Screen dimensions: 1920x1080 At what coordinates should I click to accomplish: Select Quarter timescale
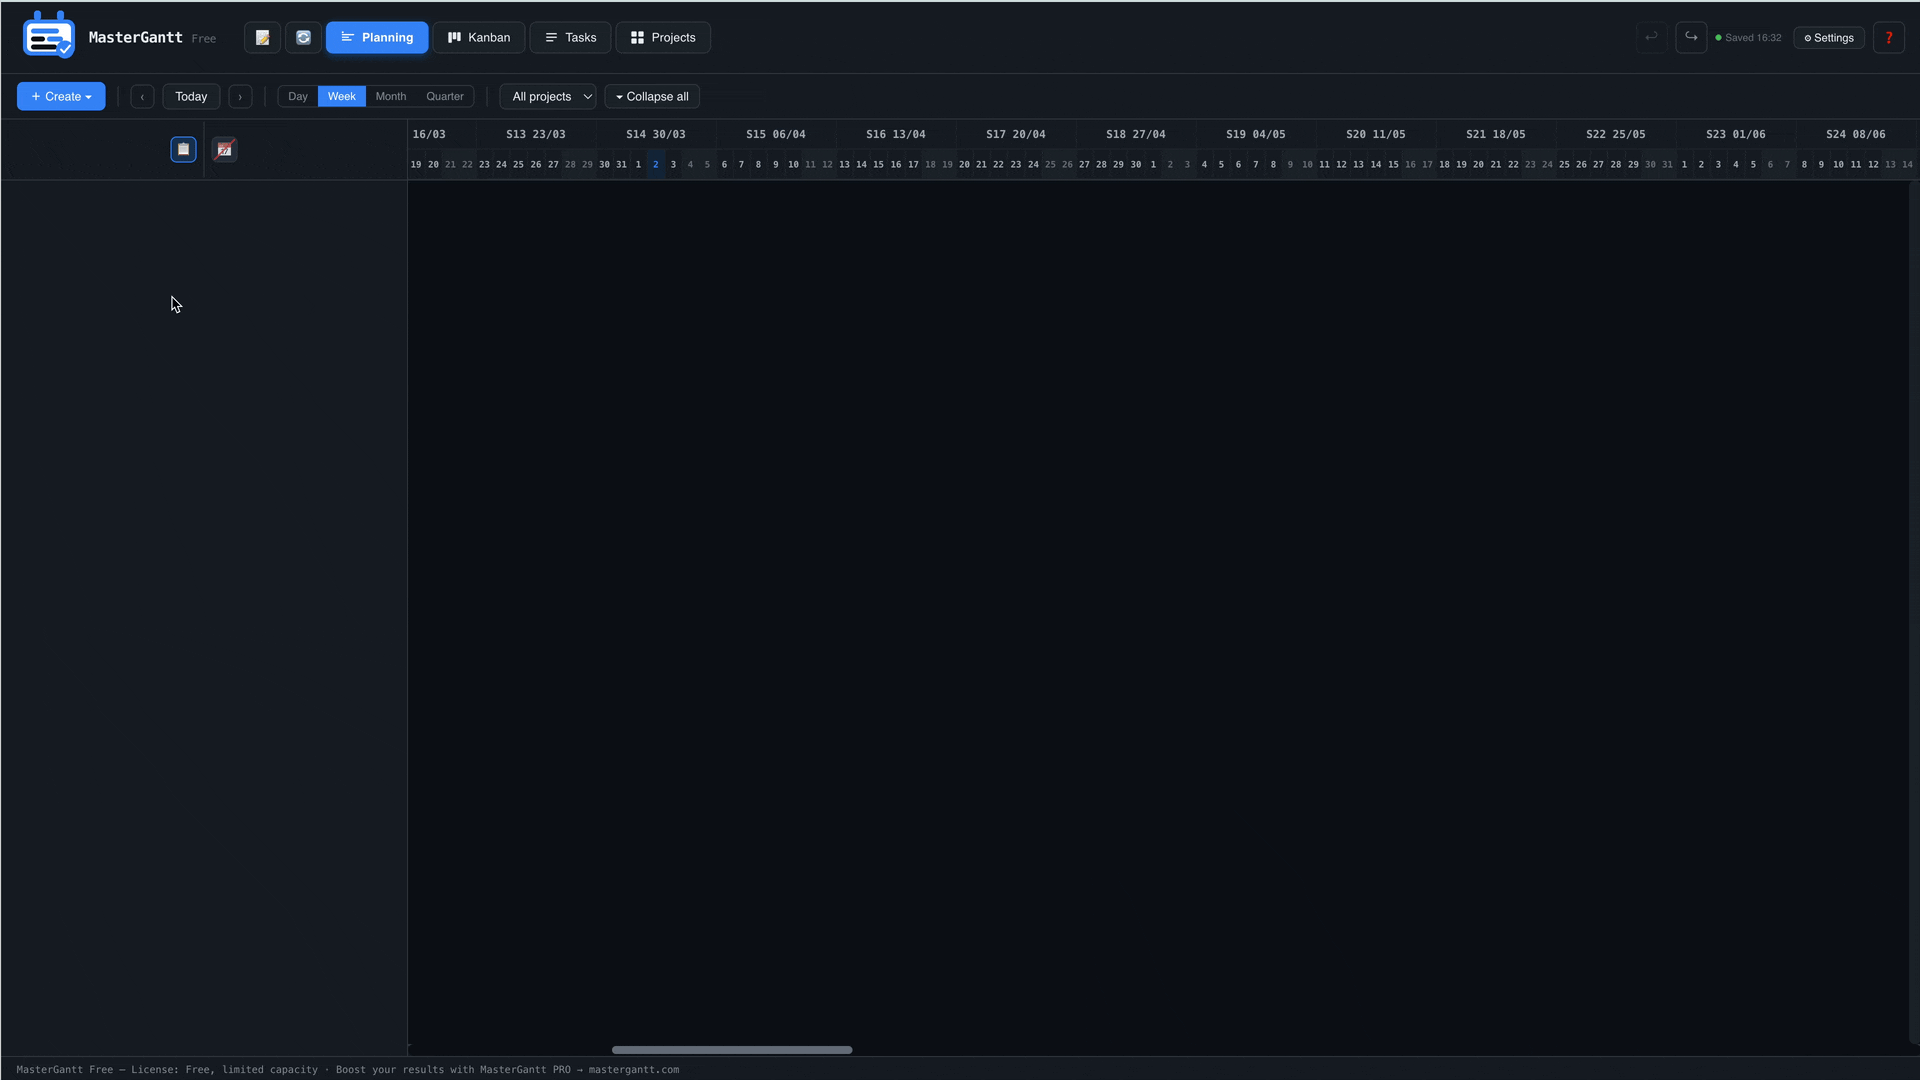coord(445,96)
